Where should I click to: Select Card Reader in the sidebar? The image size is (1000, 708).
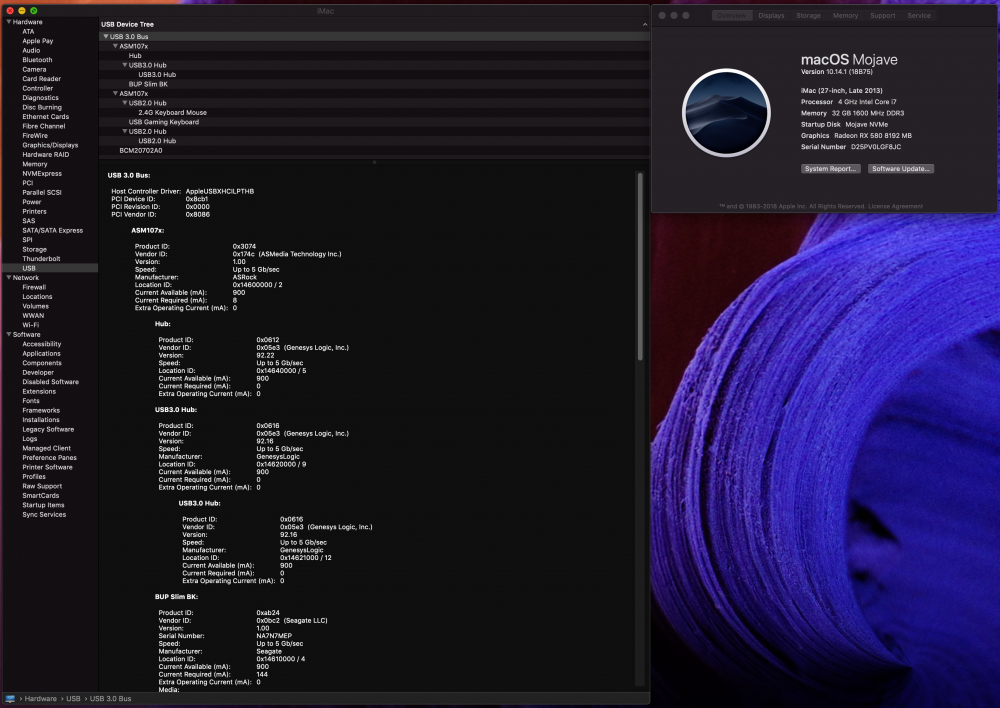pos(41,79)
